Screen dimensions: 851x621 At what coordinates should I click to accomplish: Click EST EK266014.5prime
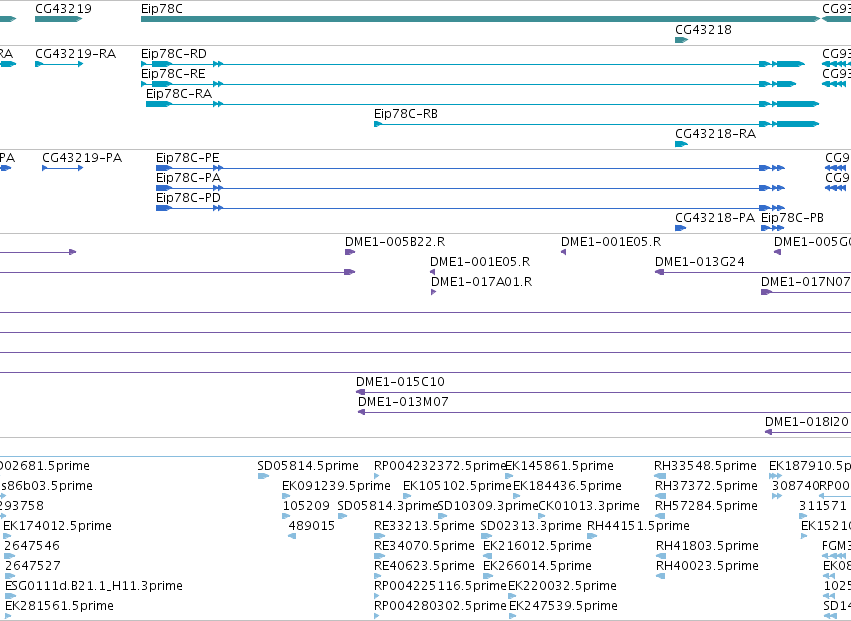[488, 576]
